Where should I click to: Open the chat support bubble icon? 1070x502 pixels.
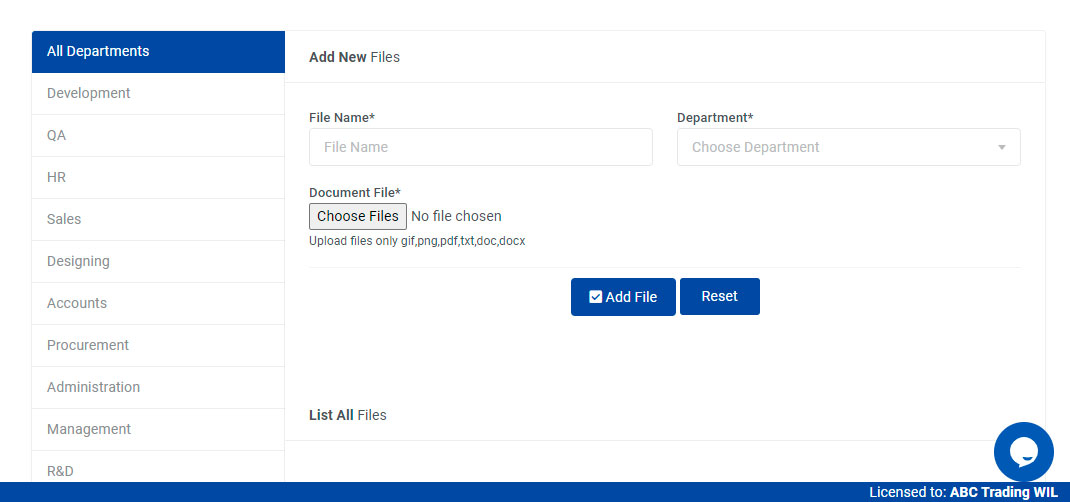tap(1023, 452)
